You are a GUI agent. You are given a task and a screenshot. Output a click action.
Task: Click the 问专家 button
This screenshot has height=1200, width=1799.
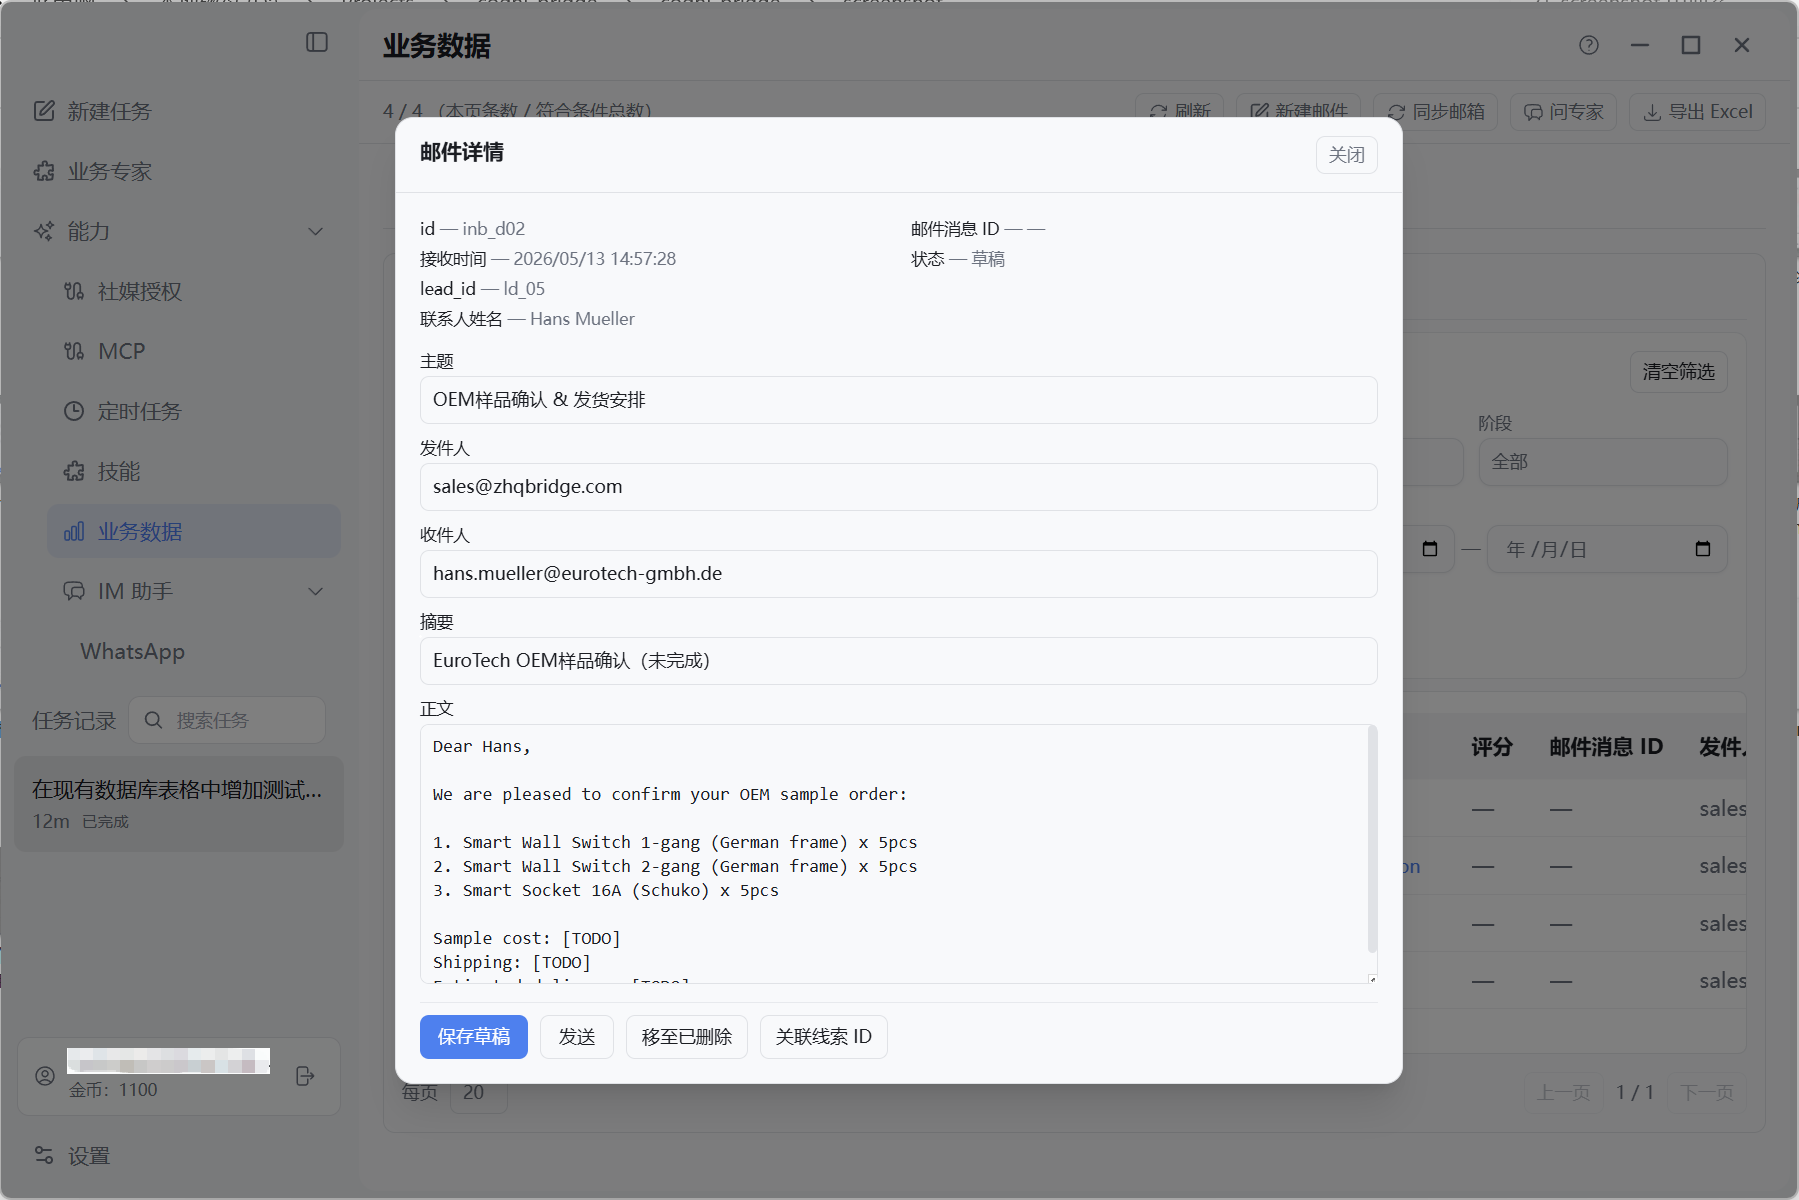pyautogui.click(x=1564, y=112)
